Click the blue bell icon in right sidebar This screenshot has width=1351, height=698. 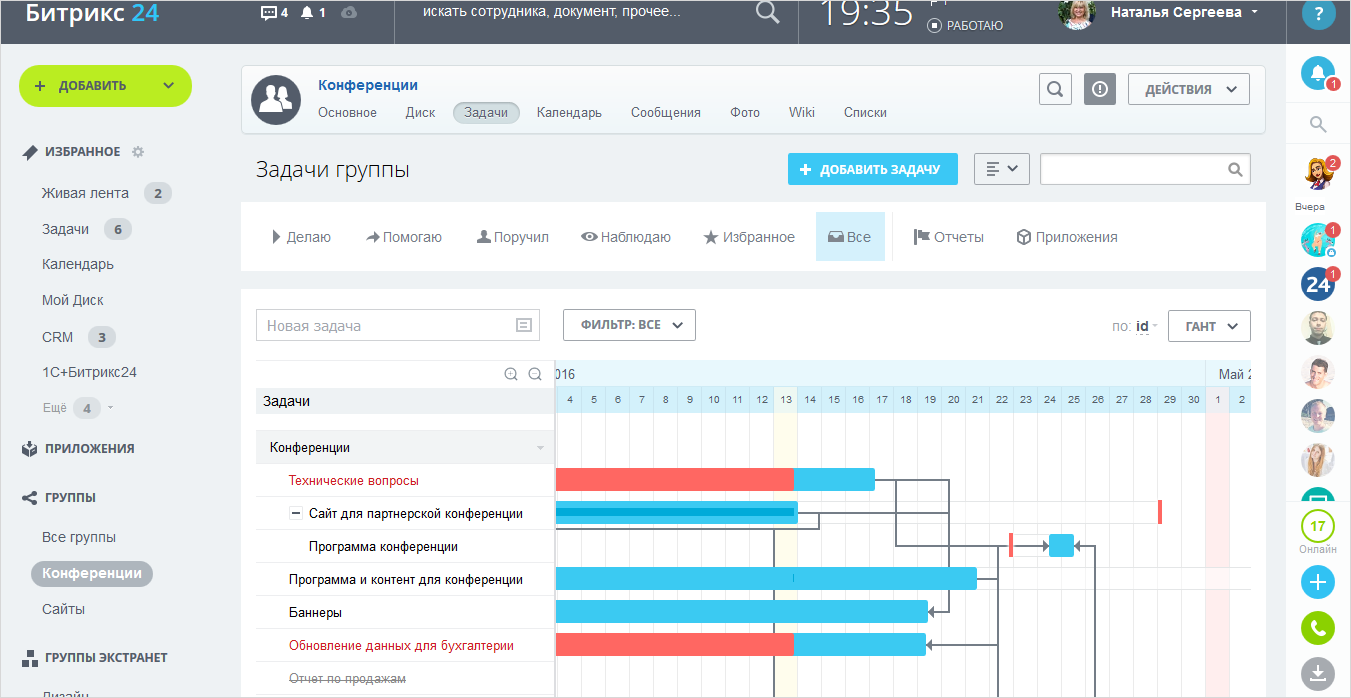pos(1318,73)
